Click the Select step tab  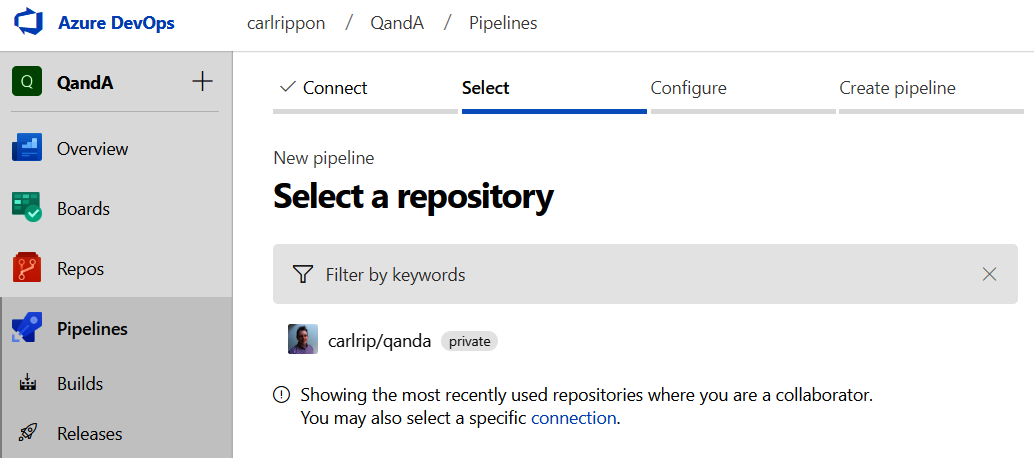[x=486, y=88]
